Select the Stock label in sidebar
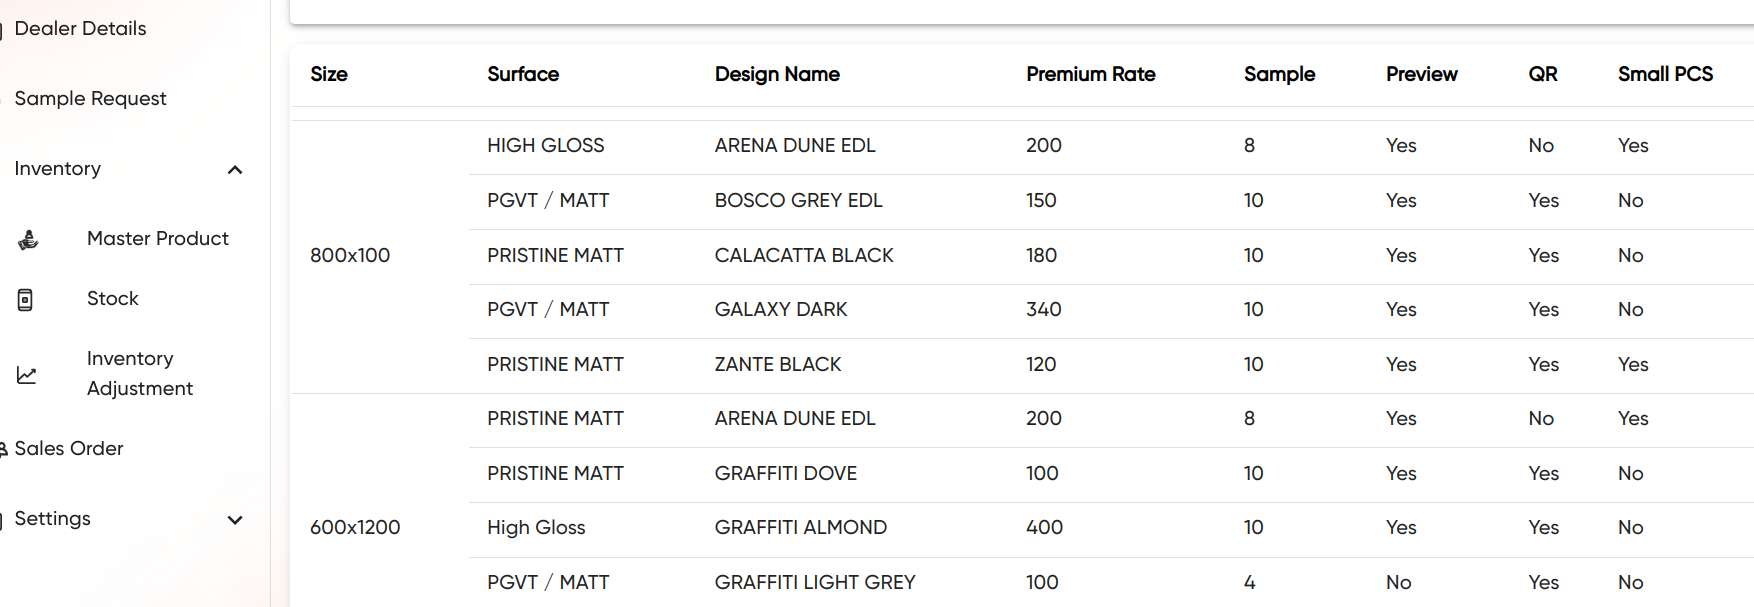1754x607 pixels. [112, 299]
